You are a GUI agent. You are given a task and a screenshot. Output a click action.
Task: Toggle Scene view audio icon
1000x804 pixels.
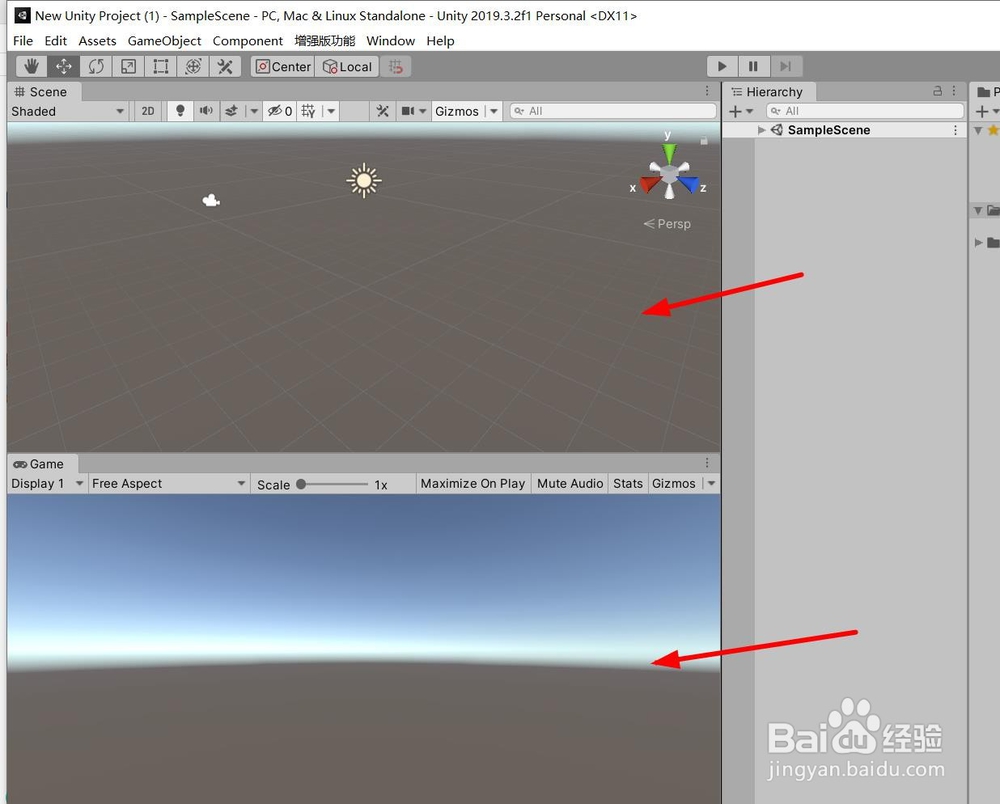click(x=204, y=111)
